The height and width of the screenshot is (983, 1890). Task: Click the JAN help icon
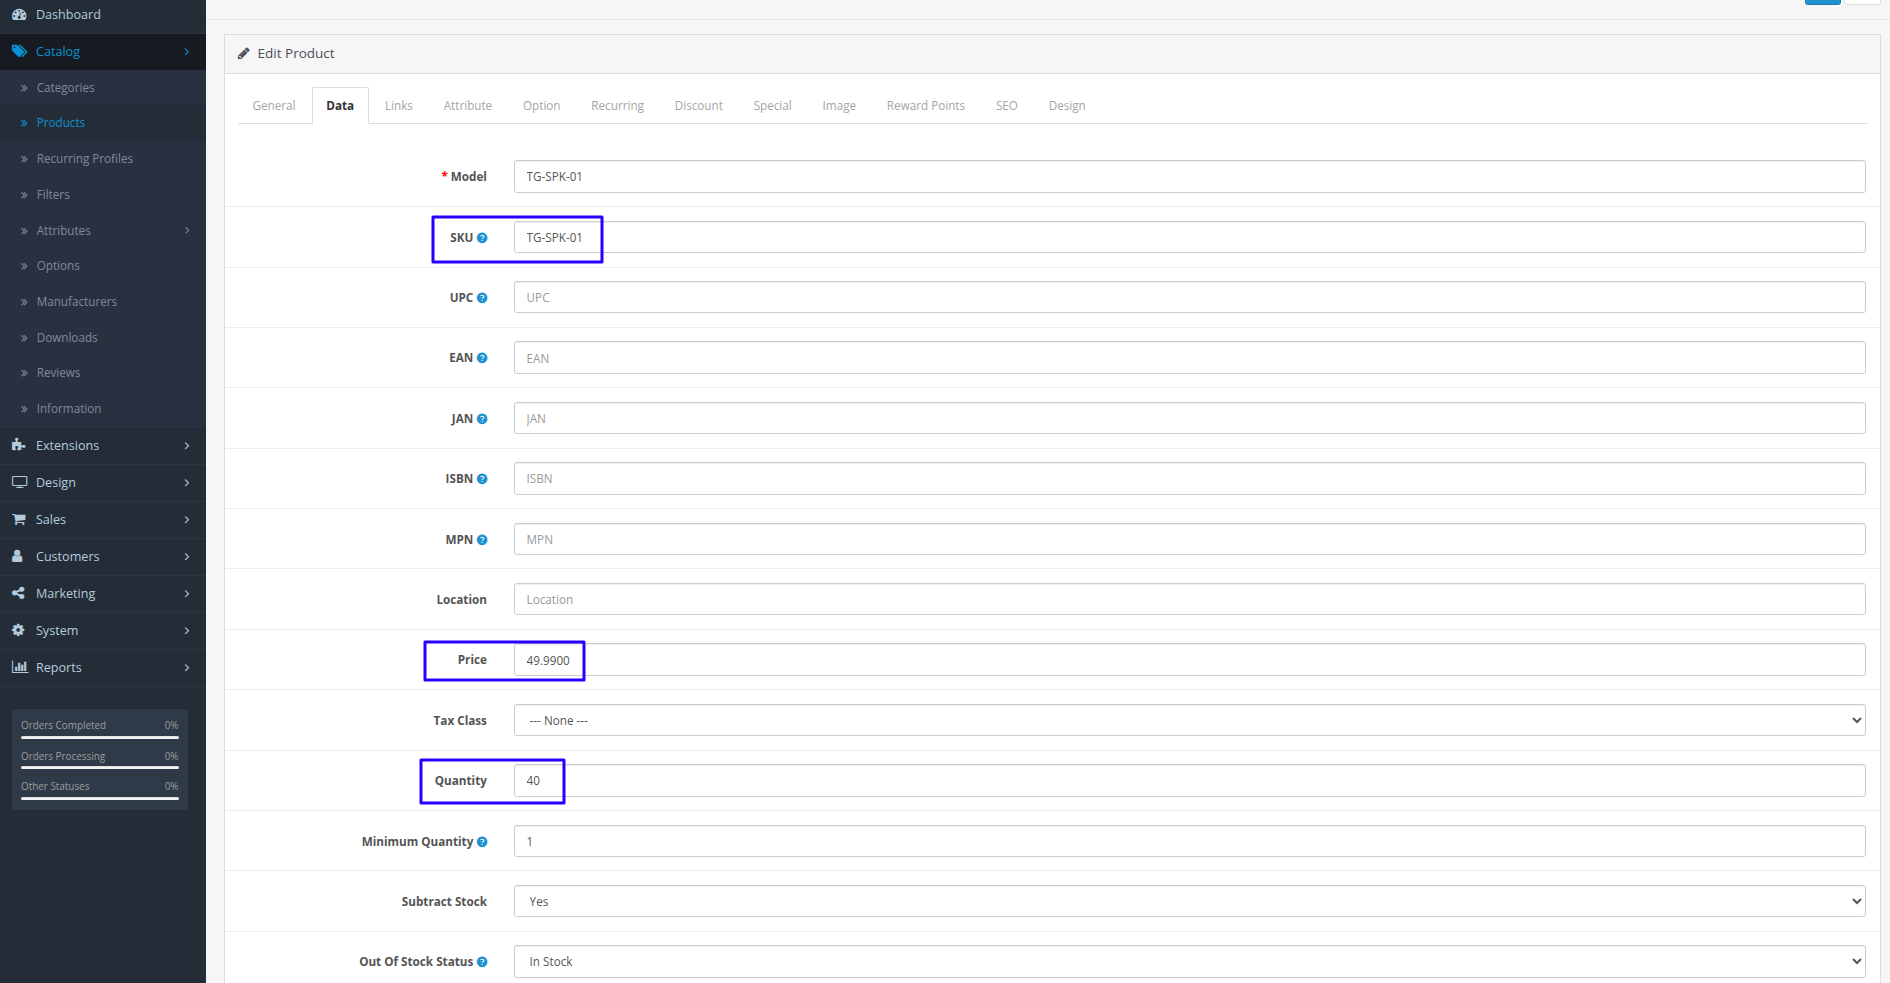click(482, 419)
